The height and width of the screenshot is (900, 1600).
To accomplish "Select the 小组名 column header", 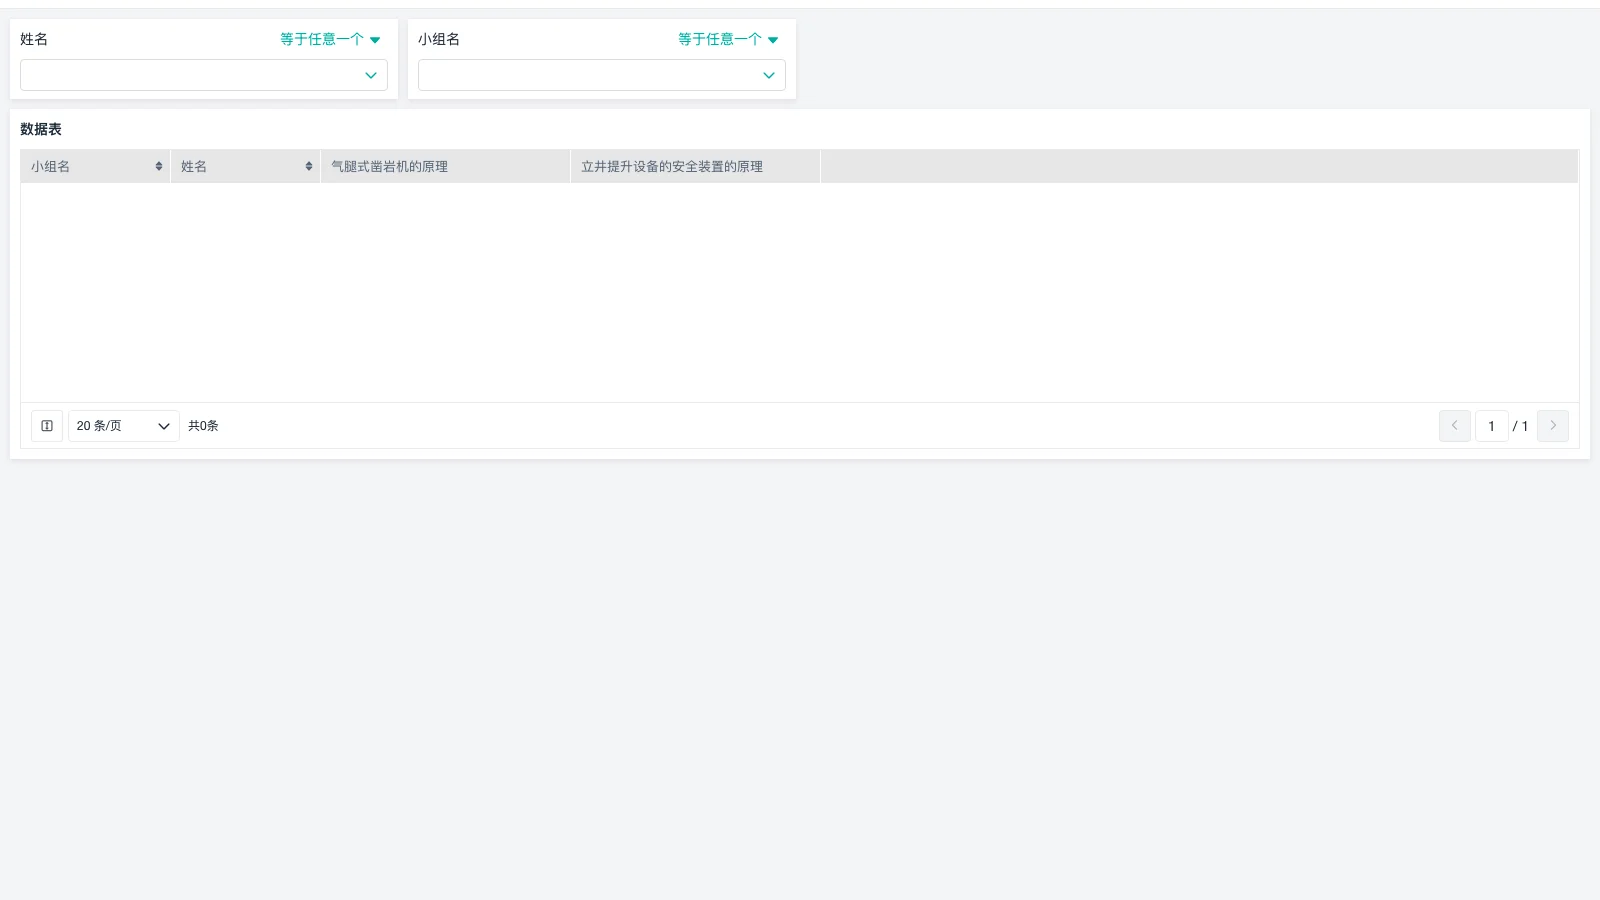I will [x=51, y=167].
